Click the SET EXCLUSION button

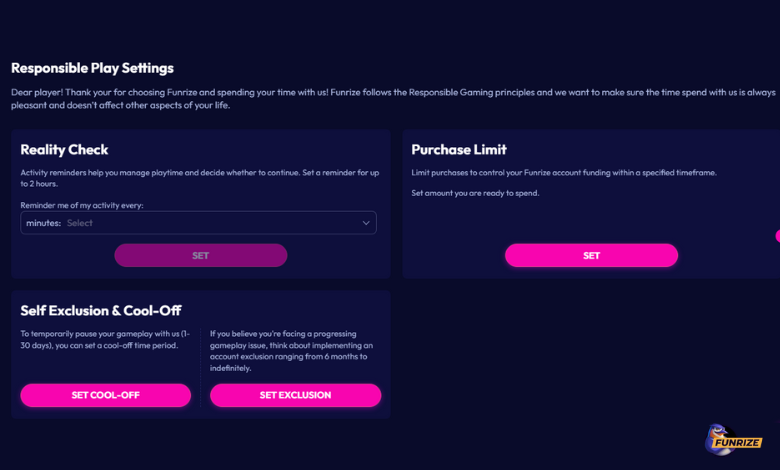(295, 395)
